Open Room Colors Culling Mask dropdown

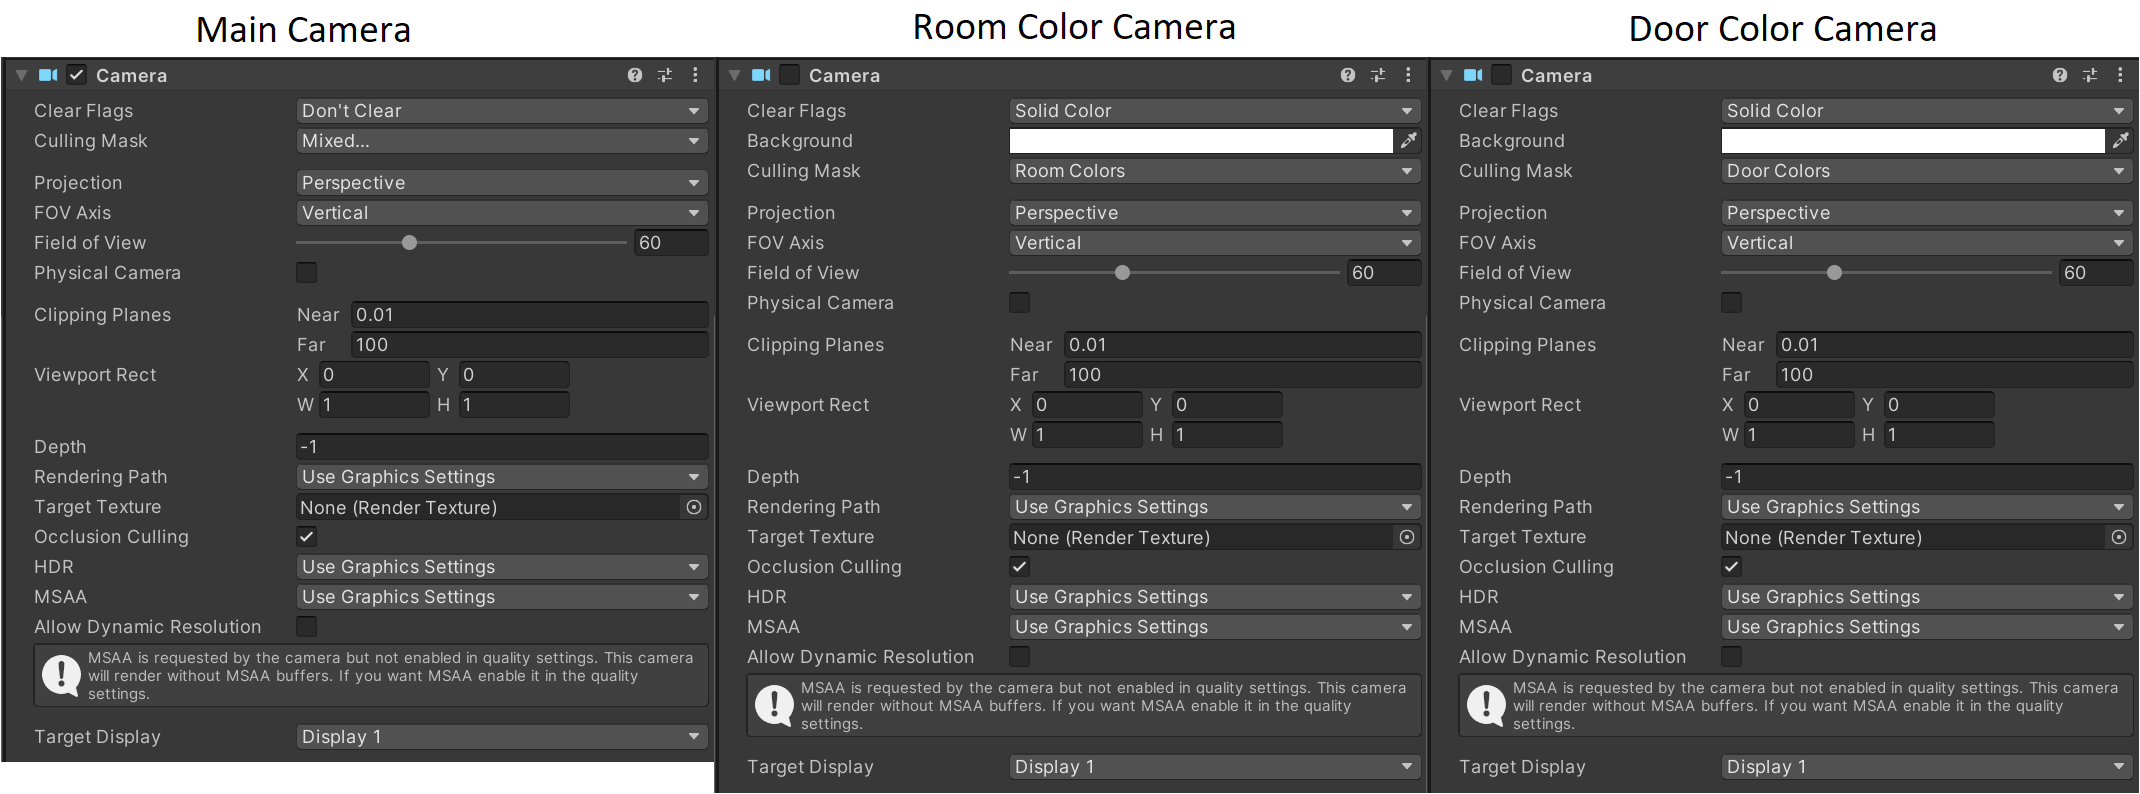(x=1214, y=171)
